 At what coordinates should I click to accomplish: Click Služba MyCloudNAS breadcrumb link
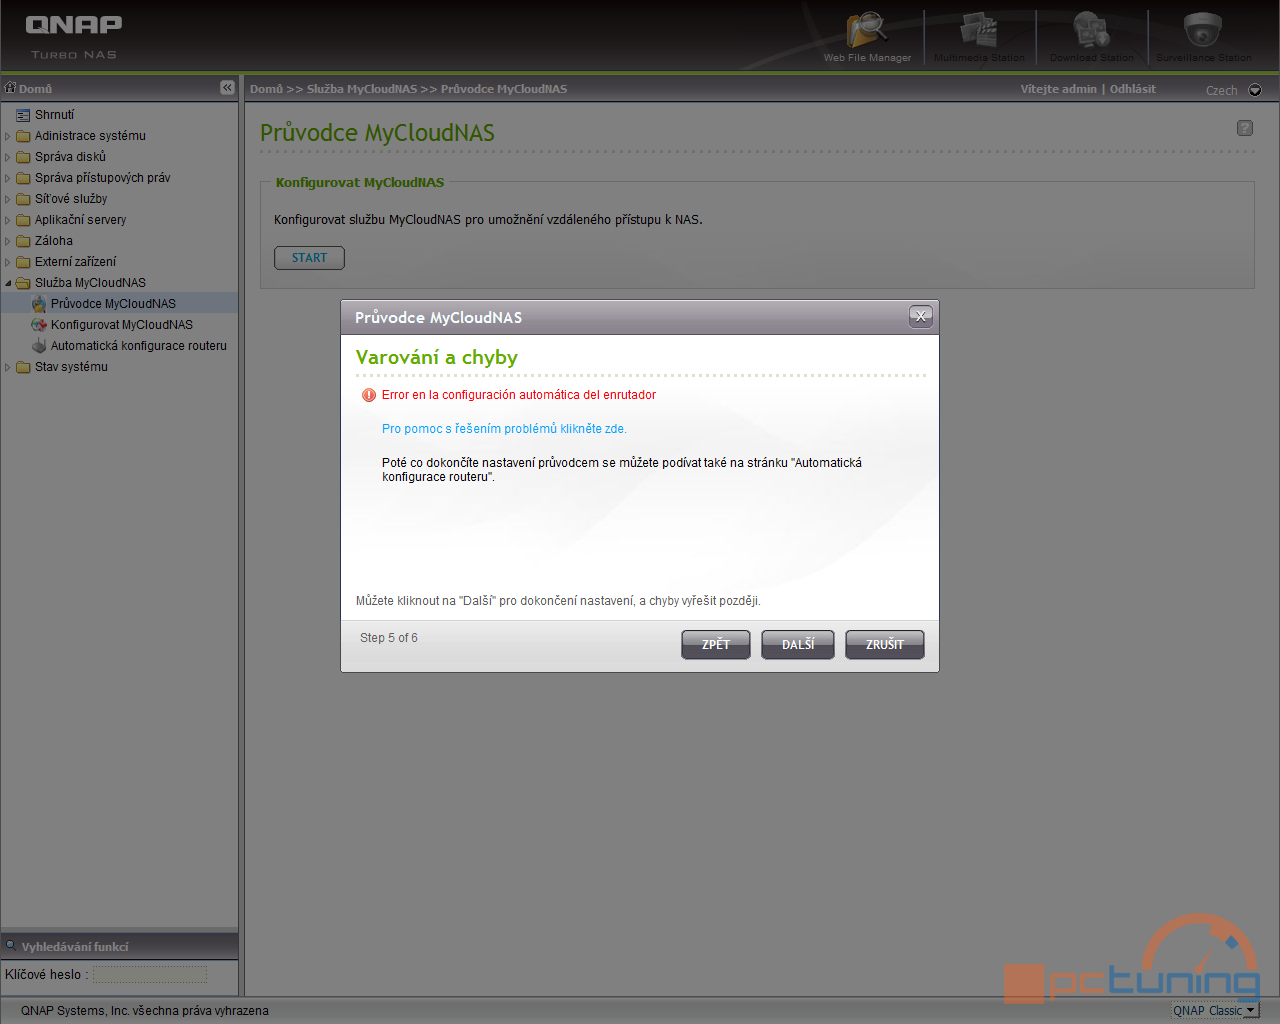point(362,89)
